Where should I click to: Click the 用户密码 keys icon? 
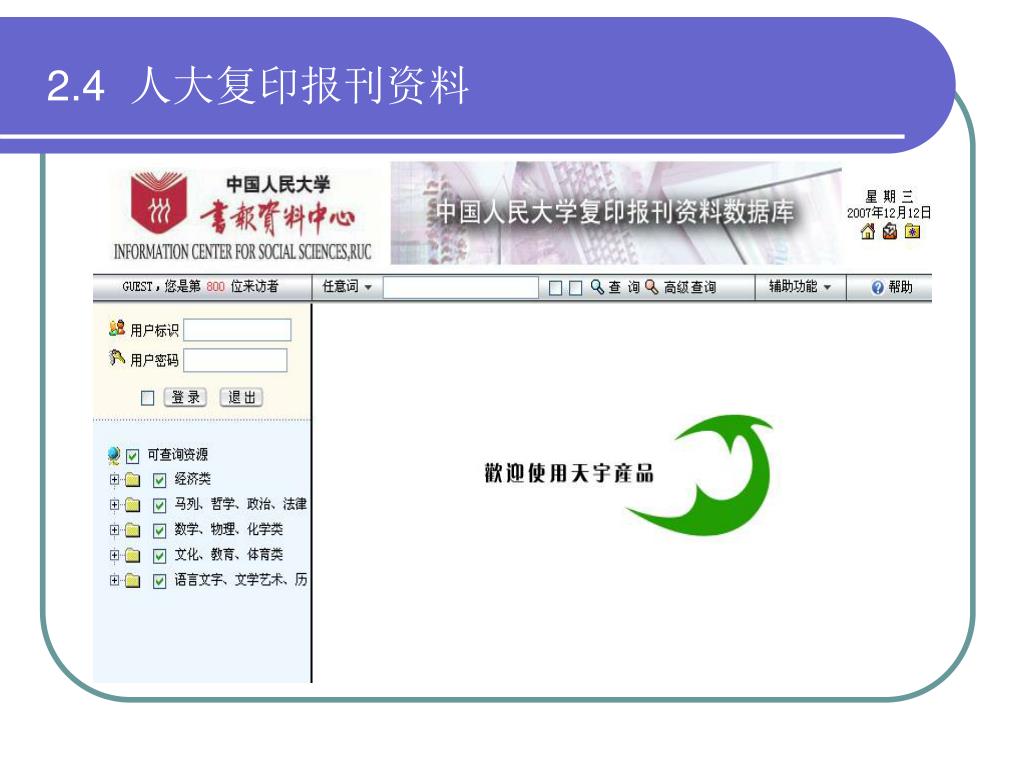117,357
